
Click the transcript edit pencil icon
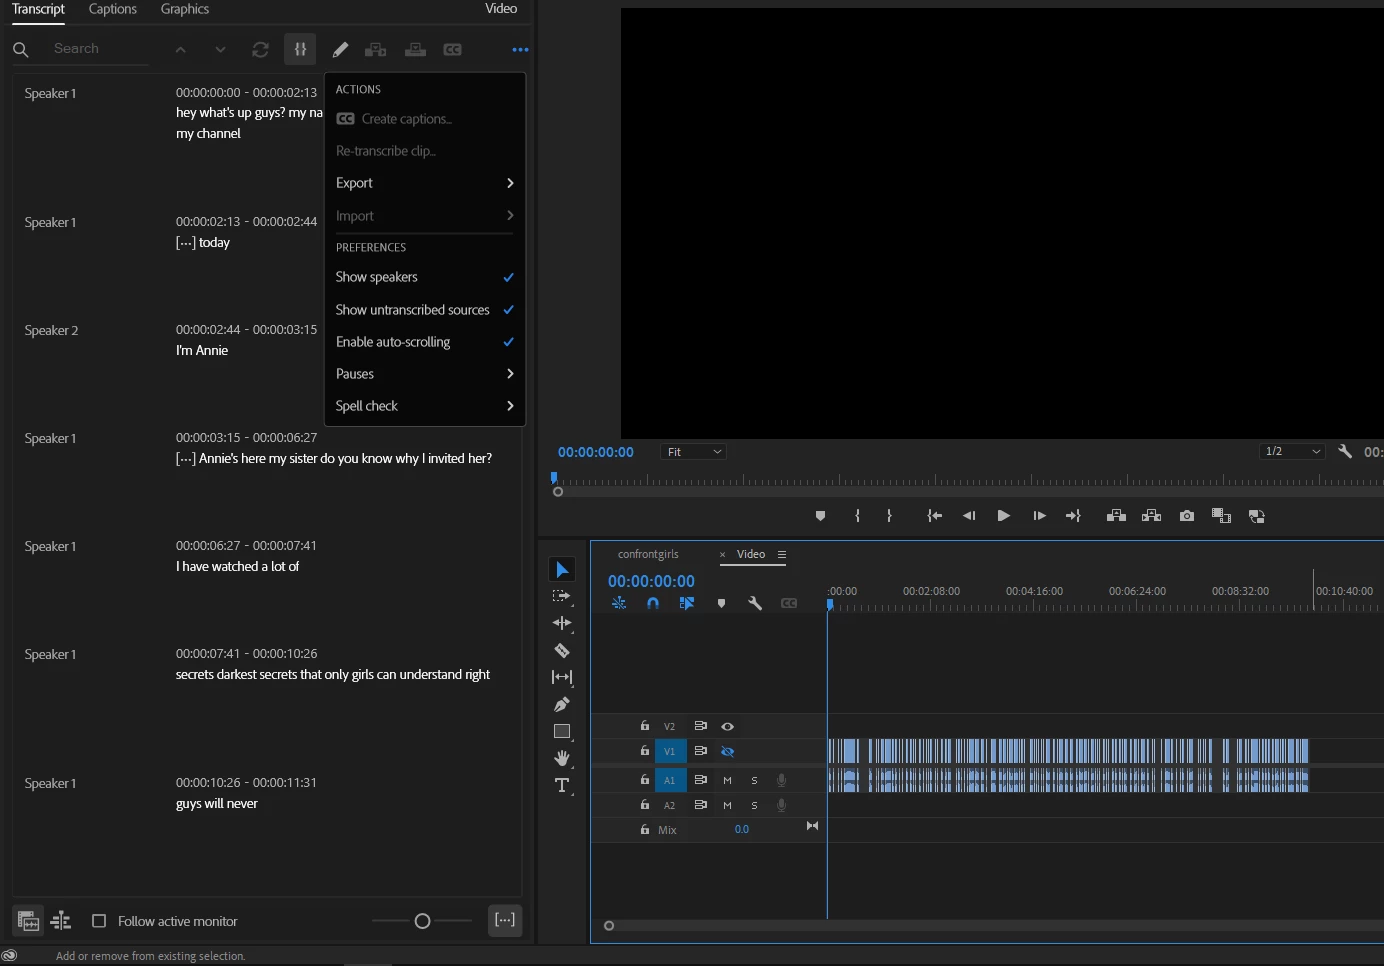coord(341,49)
